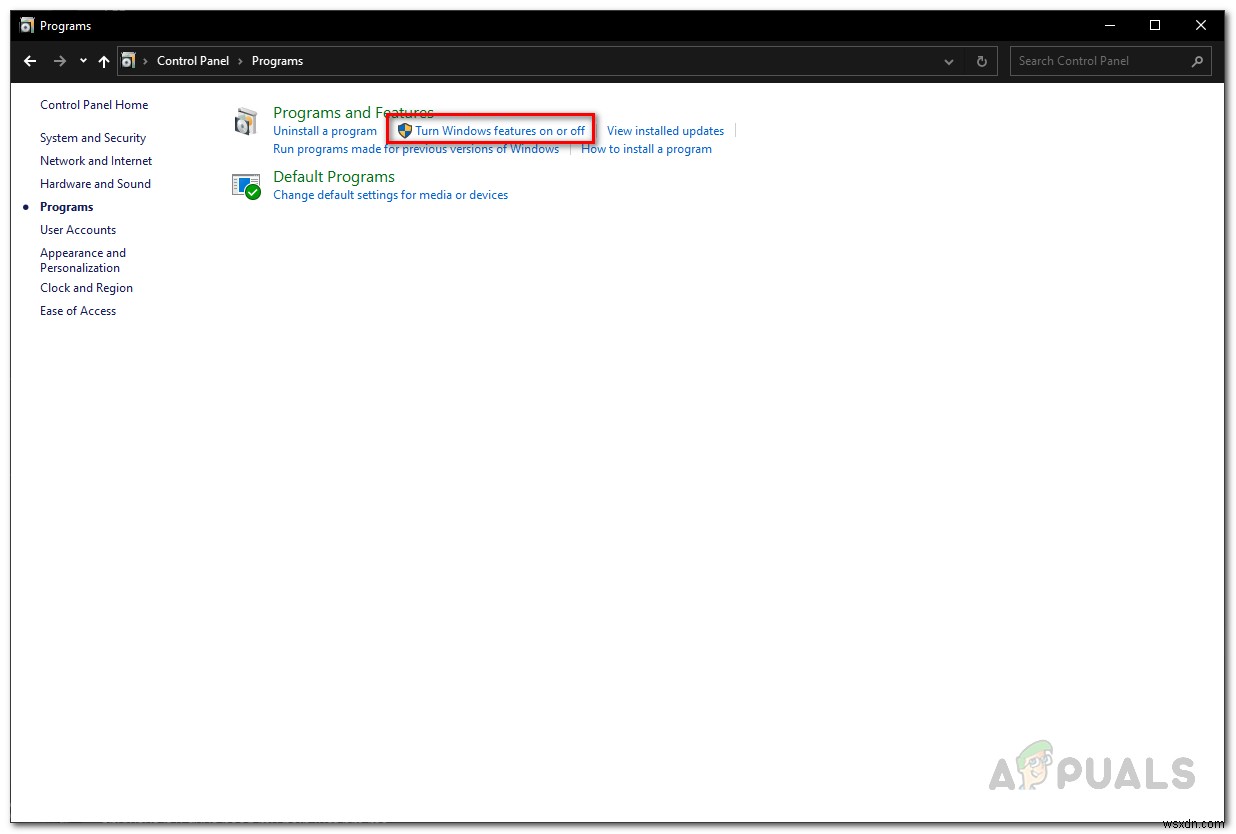Screen dimensions: 1236x834
Task: Click the refresh icon next to address bar
Action: [981, 60]
